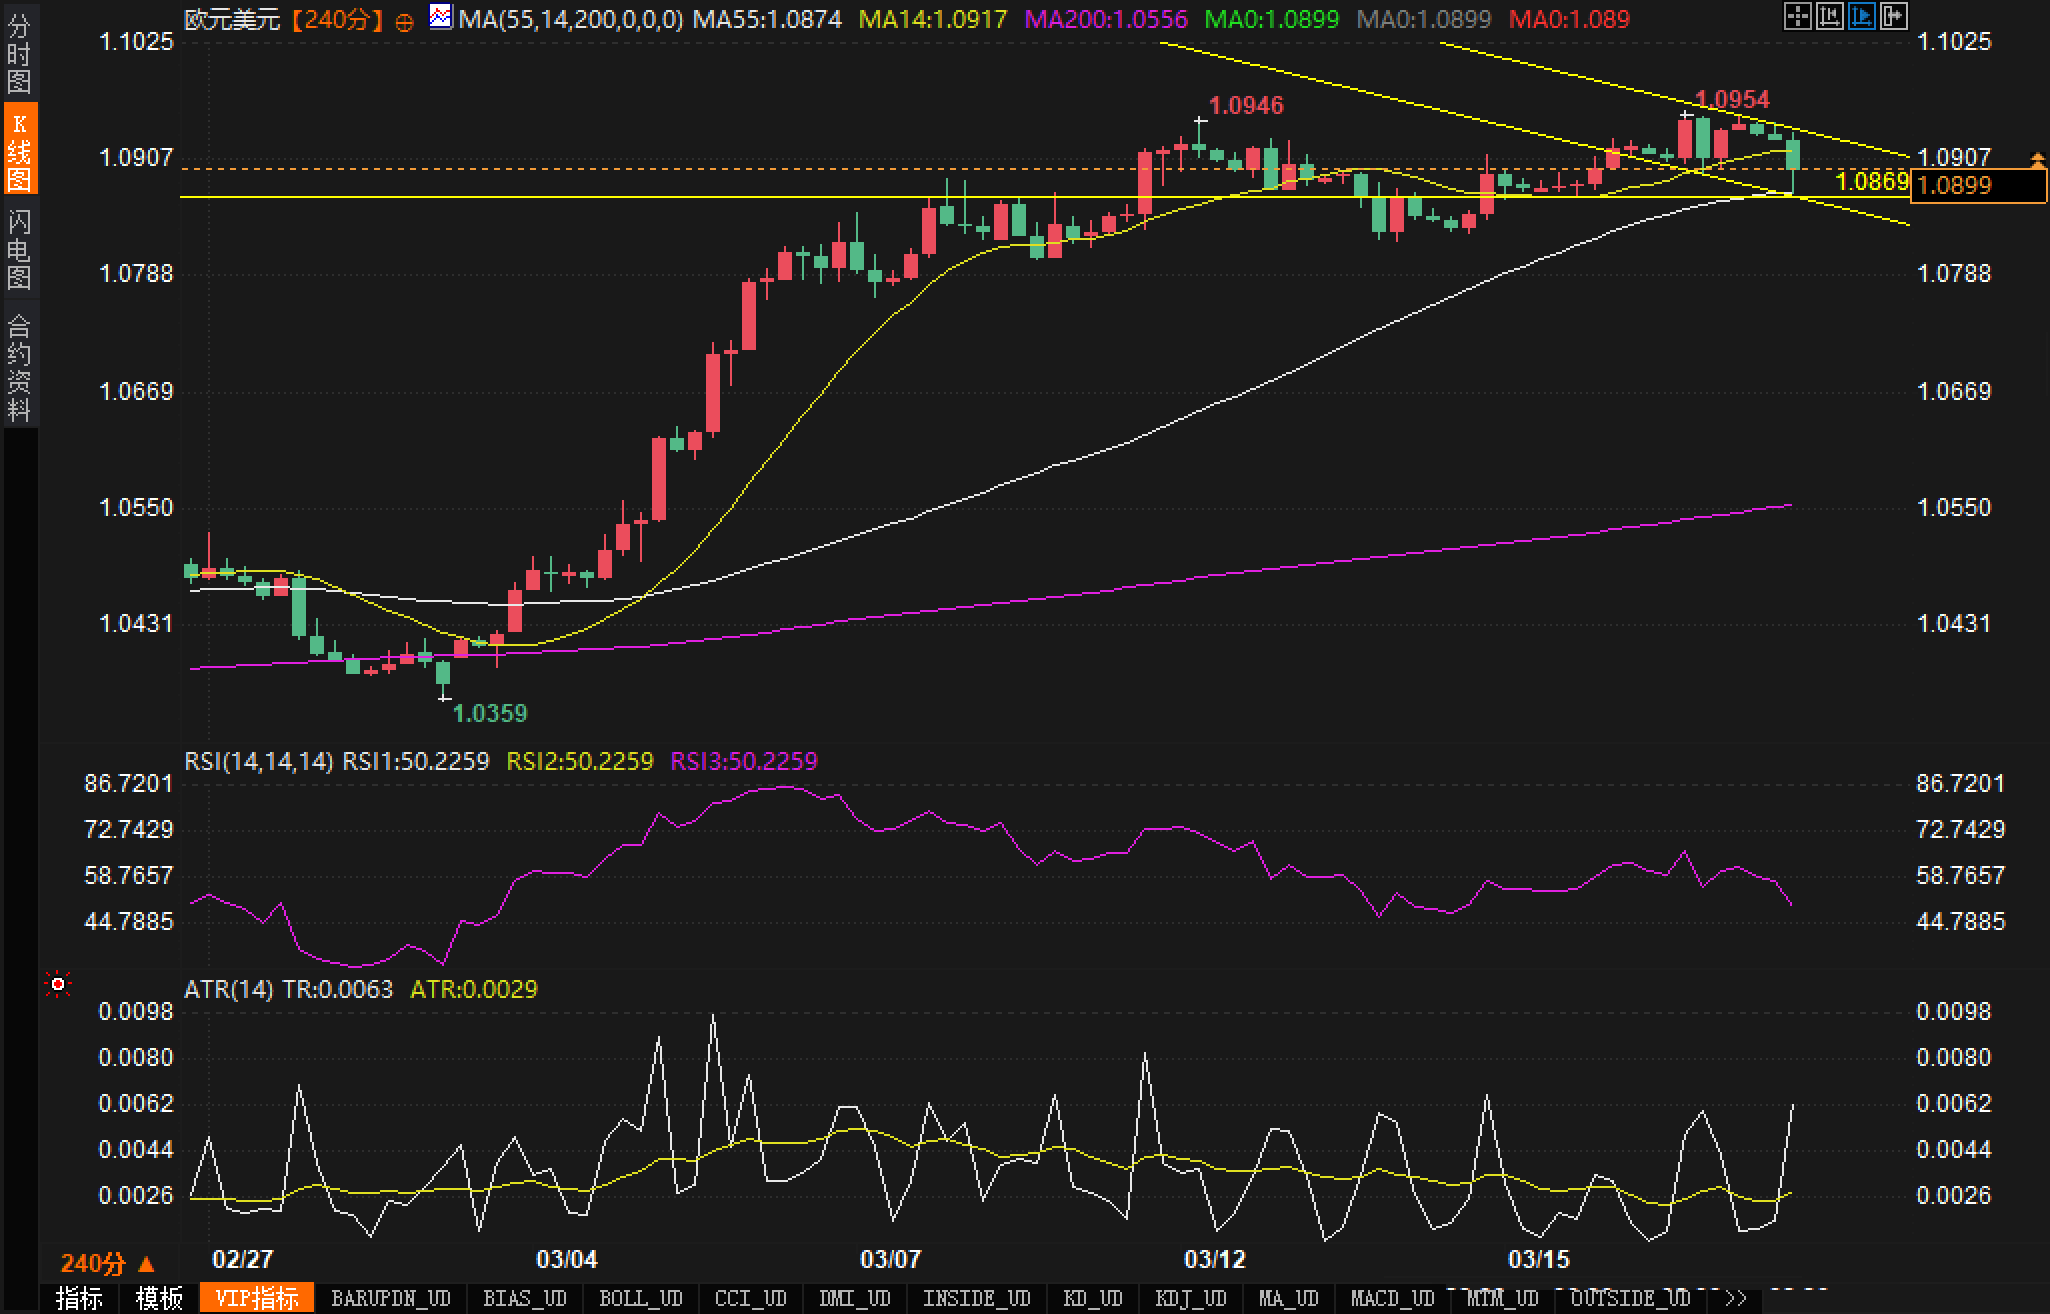
Task: Select the BOLL_UD indicator
Action: pos(641,1299)
